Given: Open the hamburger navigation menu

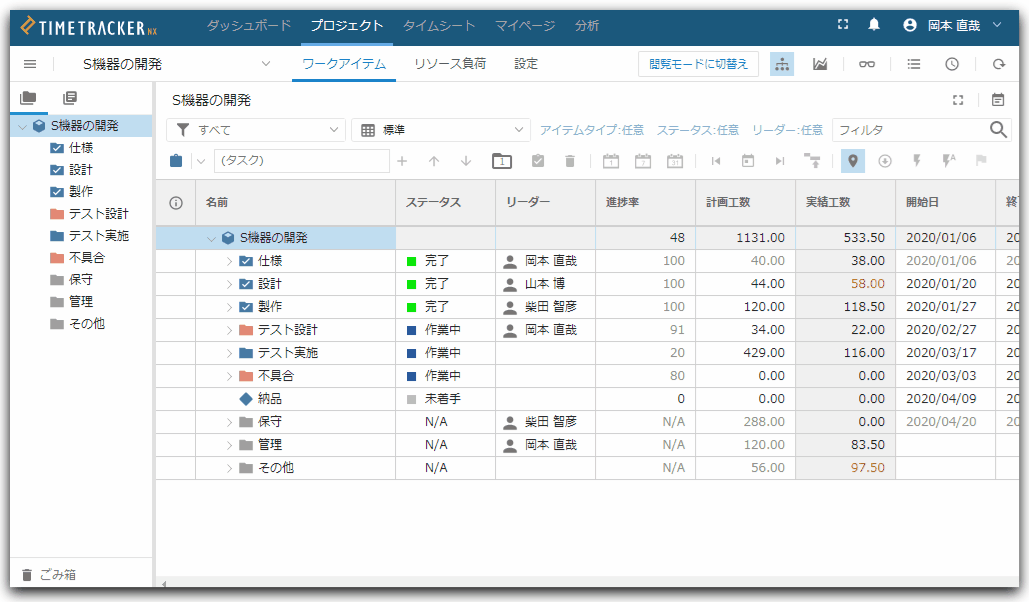Looking at the screenshot, I should coord(30,64).
